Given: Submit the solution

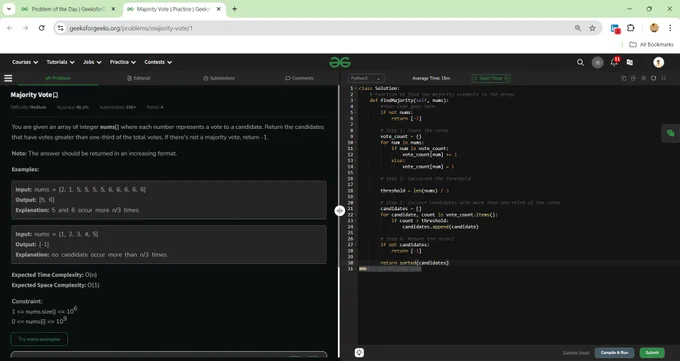Looking at the screenshot, I should 652,353.
